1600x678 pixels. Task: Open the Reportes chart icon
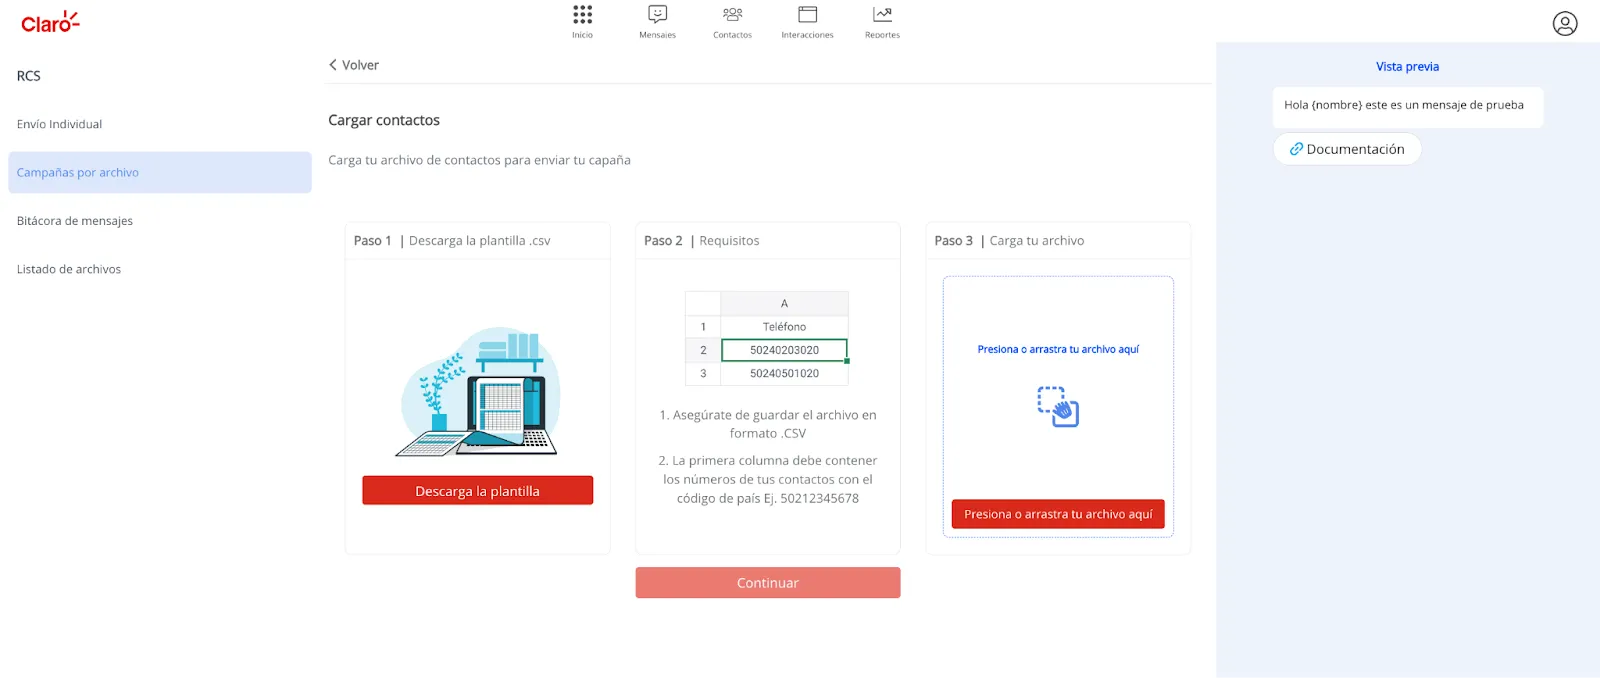point(882,15)
